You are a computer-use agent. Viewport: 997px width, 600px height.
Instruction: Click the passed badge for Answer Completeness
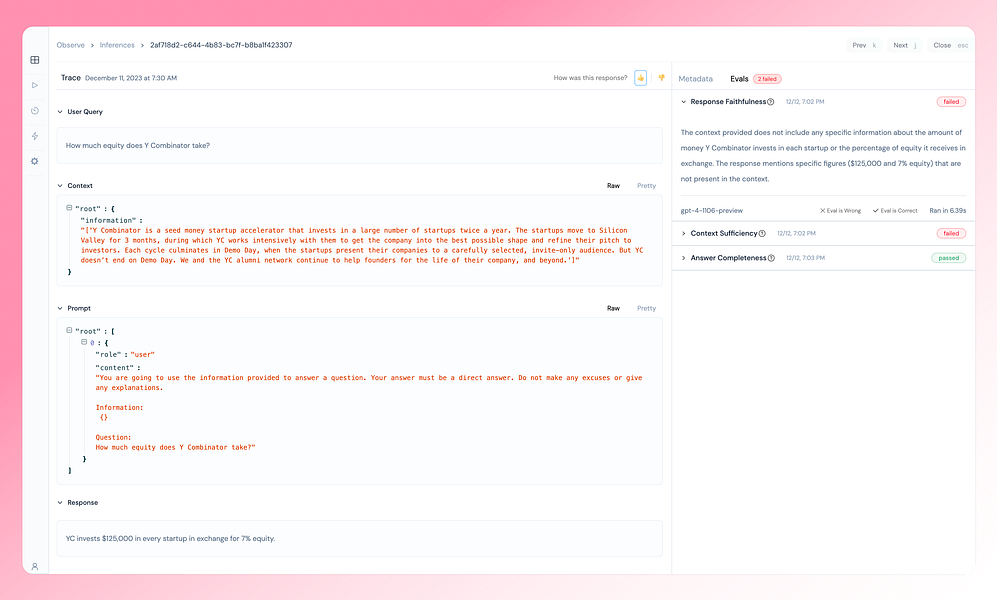tap(949, 258)
